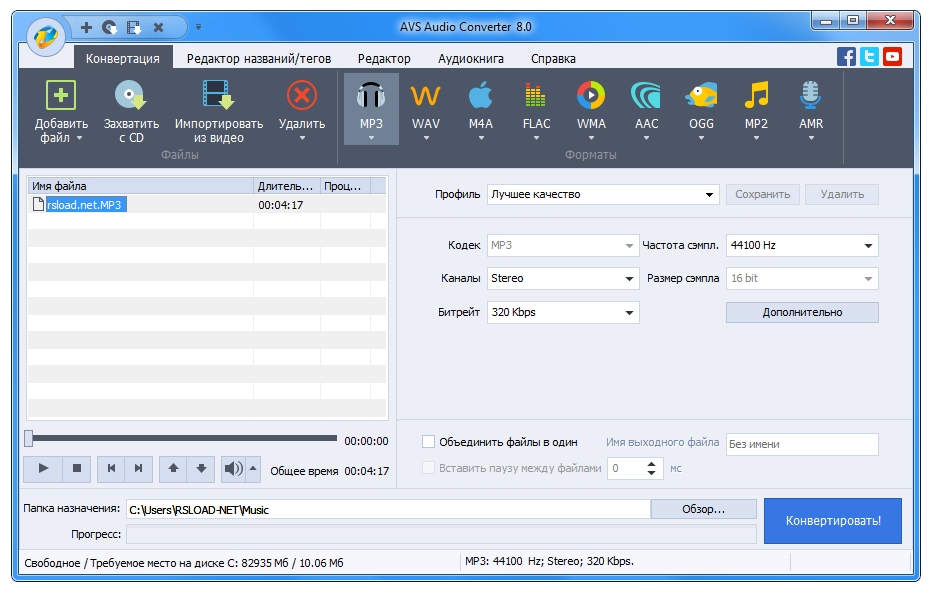Click the YouTube icon in the title bar
The height and width of the screenshot is (600, 945).
(x=891, y=57)
